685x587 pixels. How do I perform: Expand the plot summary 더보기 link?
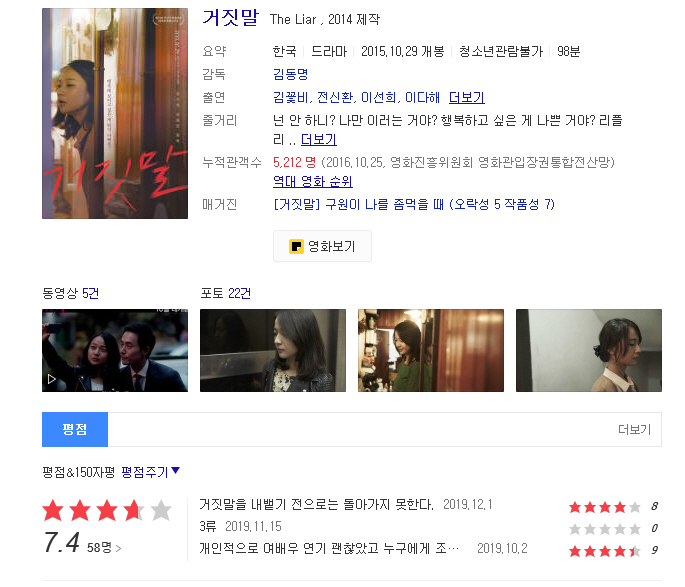point(319,139)
